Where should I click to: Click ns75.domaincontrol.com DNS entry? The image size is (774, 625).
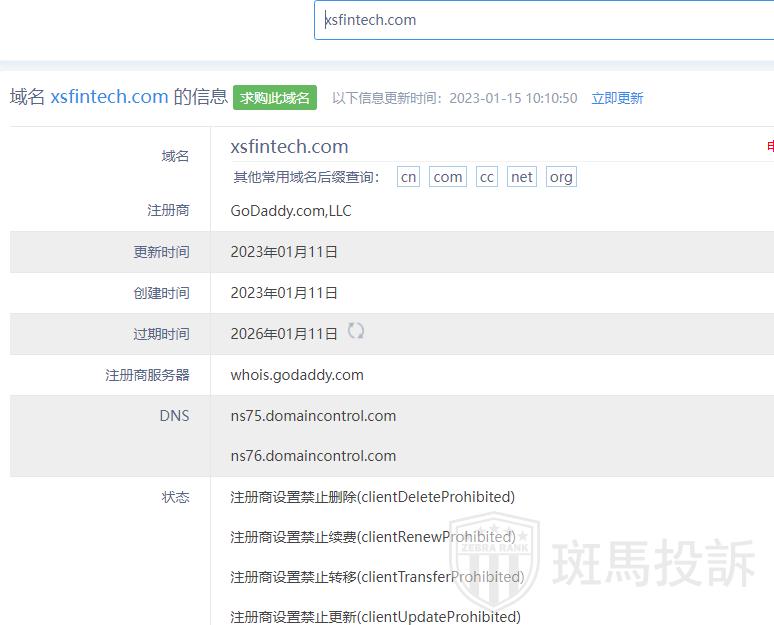[x=313, y=416]
